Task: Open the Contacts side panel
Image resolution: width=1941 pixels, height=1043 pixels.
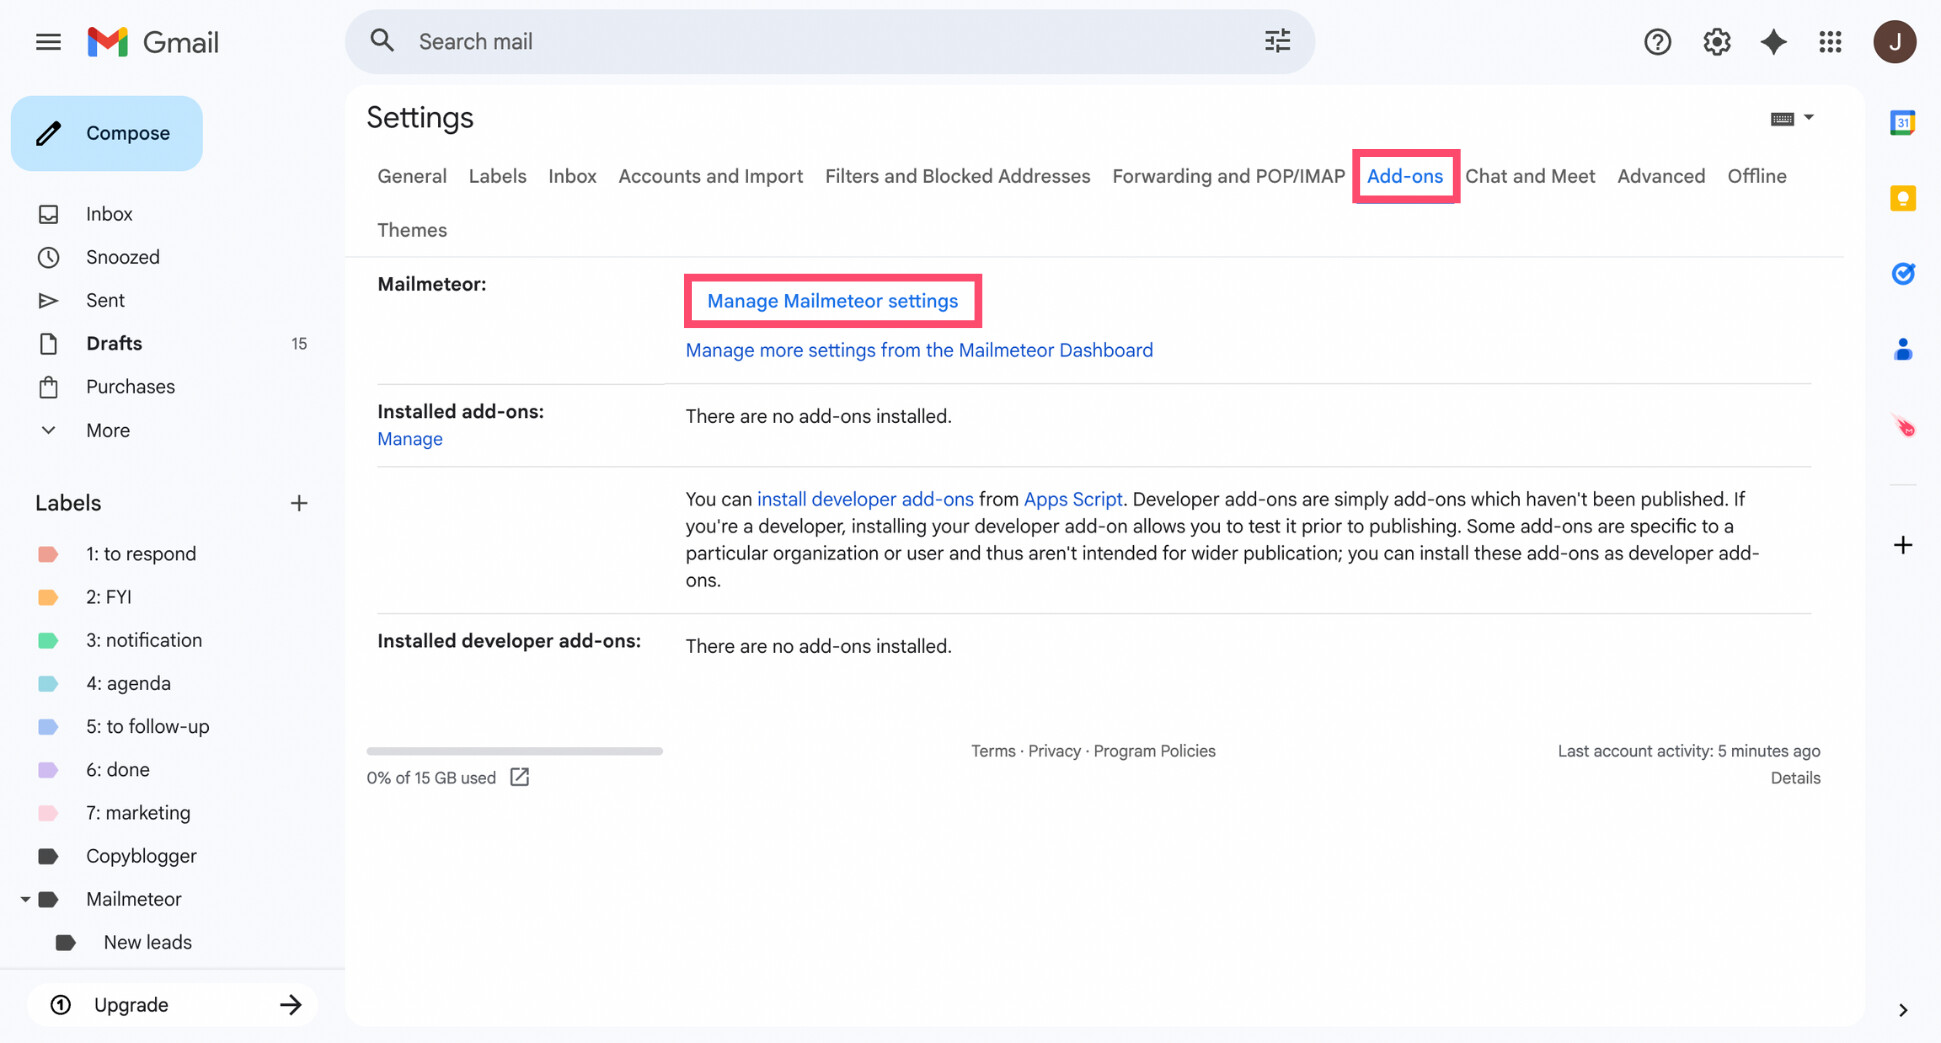Action: [x=1902, y=348]
